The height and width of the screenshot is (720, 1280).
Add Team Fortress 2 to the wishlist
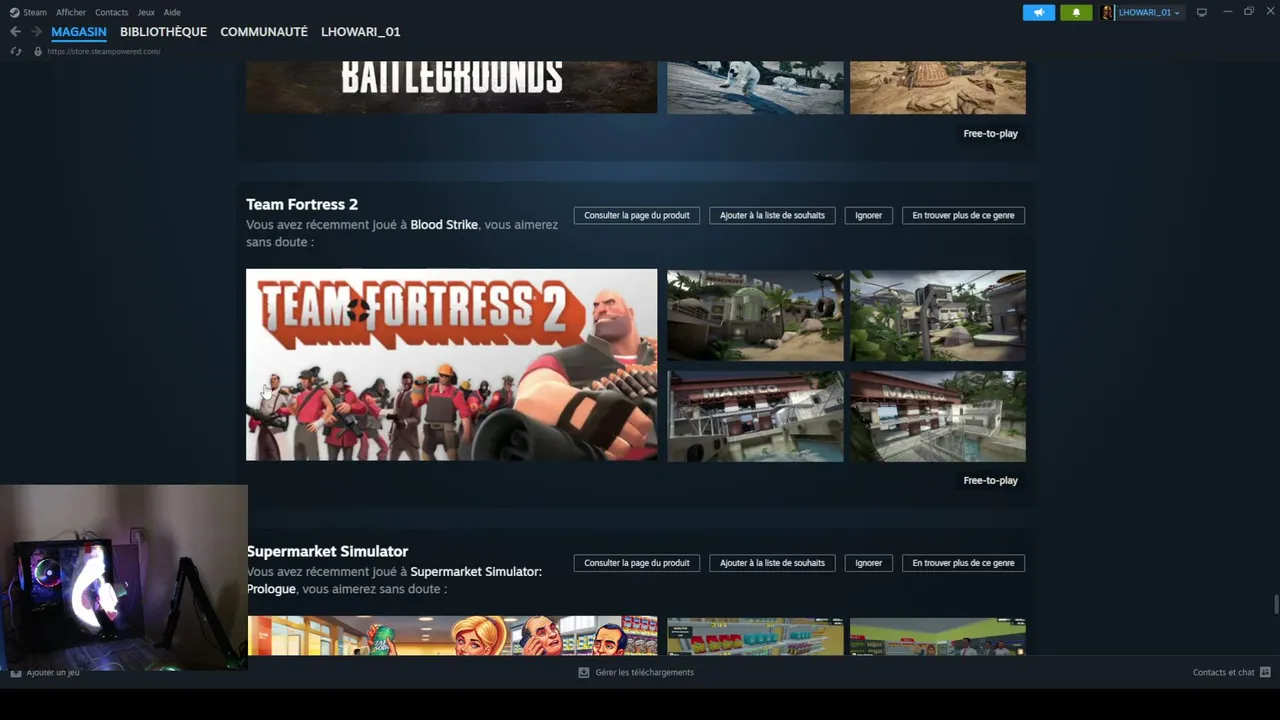772,215
